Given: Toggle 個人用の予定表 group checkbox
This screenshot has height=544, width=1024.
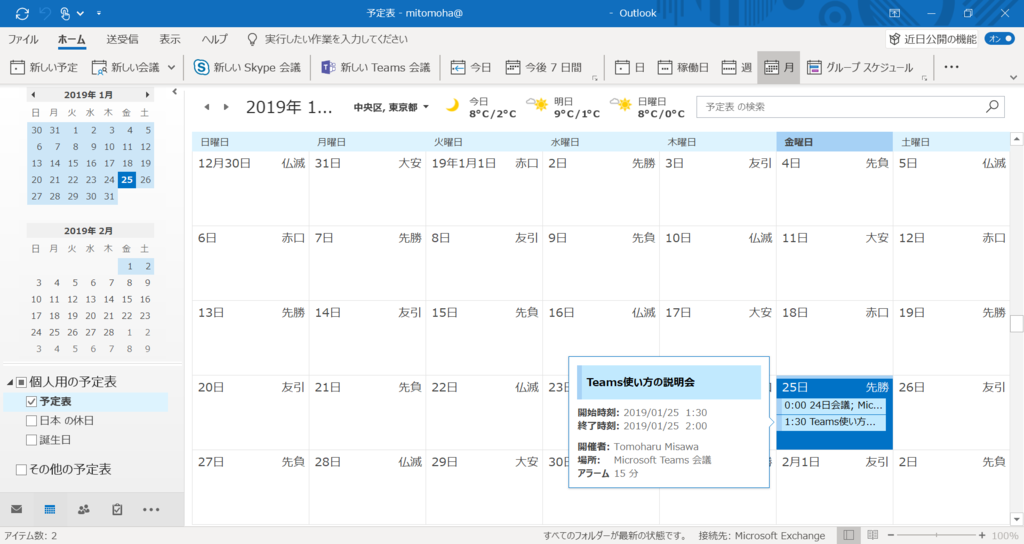Looking at the screenshot, I should 22,382.
